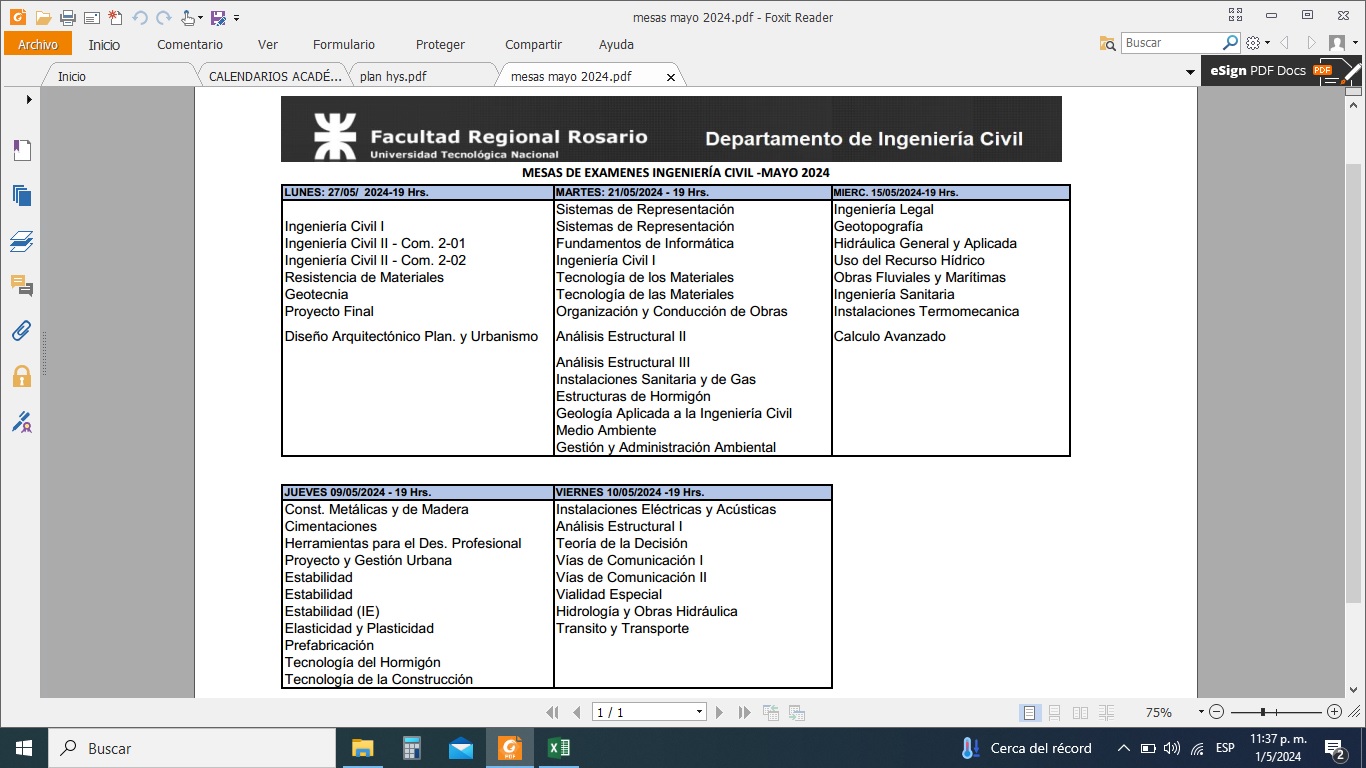This screenshot has width=1366, height=768.
Task: Open a file with the folder icon
Action: (42, 17)
